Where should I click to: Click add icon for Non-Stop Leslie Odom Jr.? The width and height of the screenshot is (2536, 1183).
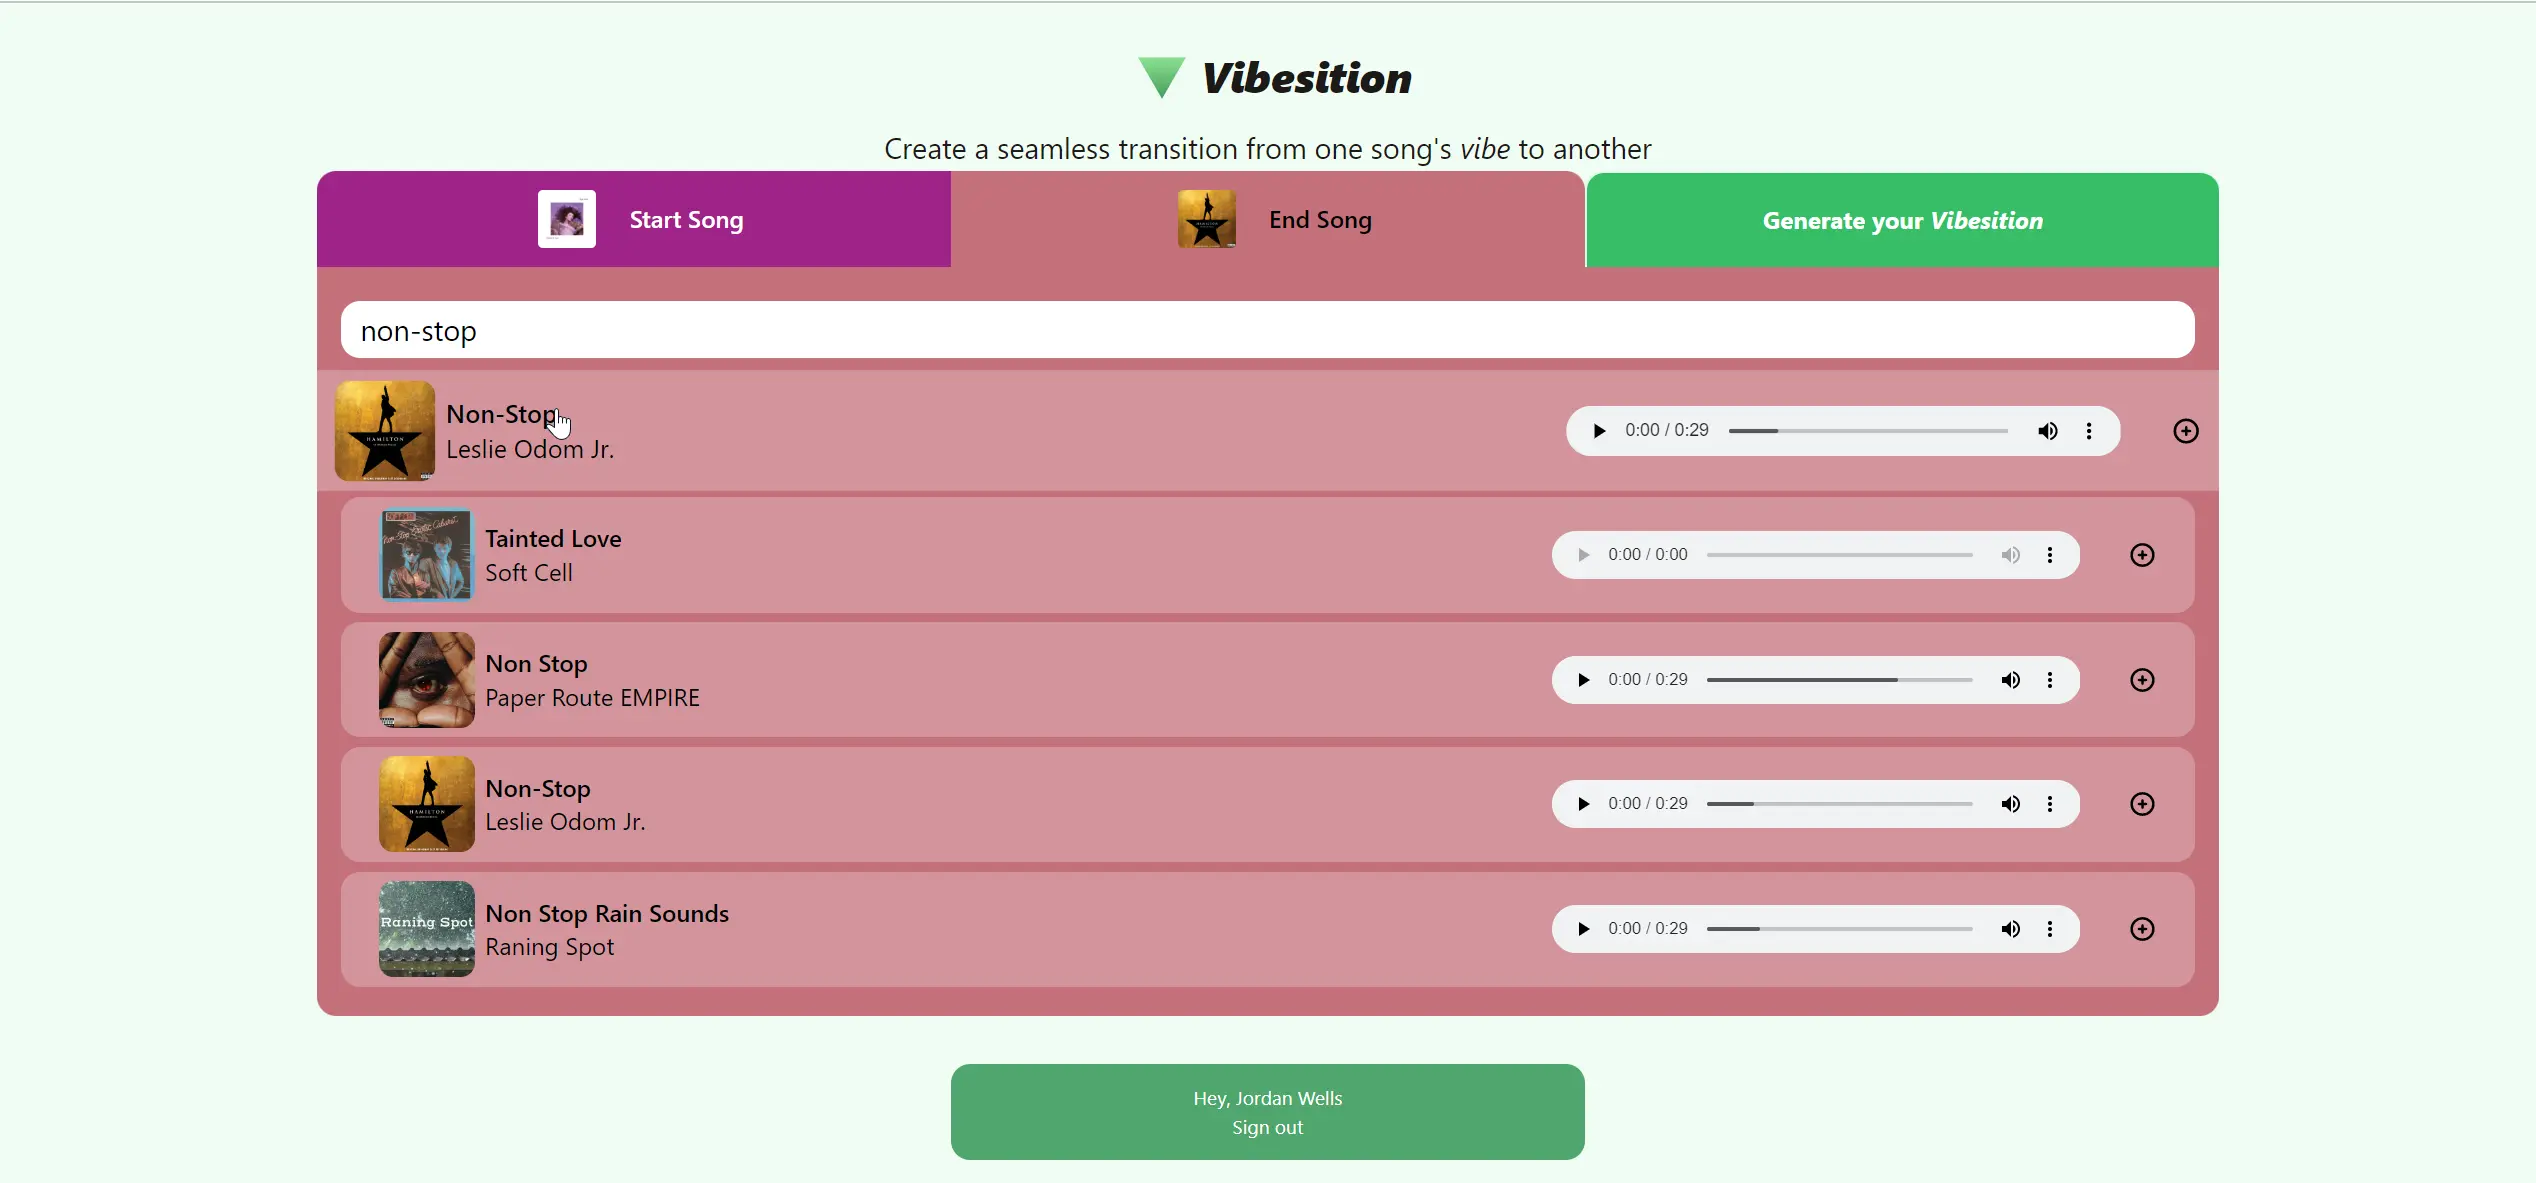click(2183, 429)
